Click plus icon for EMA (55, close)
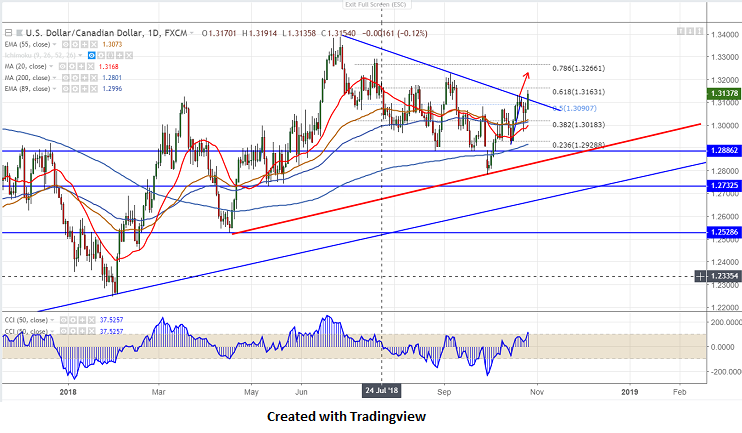Image resolution: width=742 pixels, height=433 pixels. (x=84, y=44)
